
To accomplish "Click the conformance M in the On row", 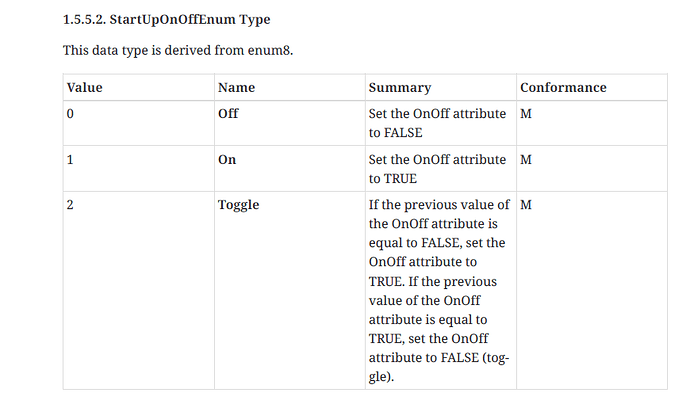I will click(525, 160).
